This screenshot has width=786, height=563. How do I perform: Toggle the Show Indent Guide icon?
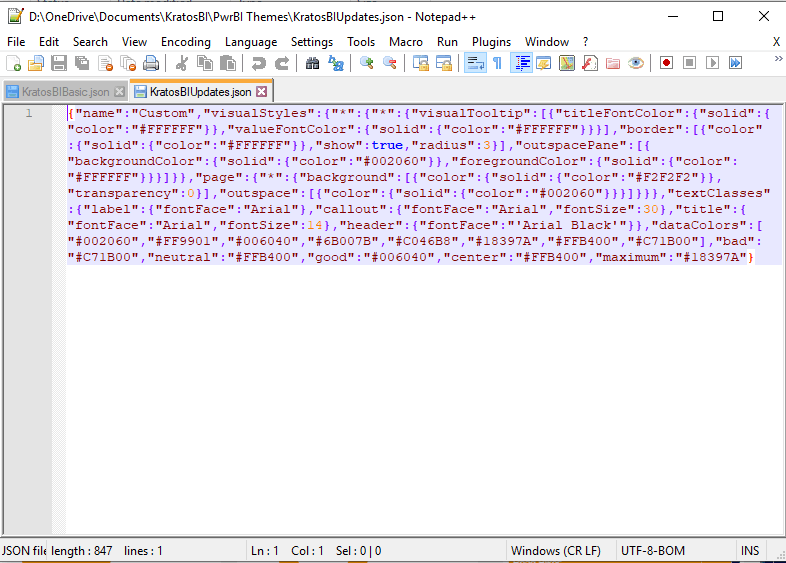click(521, 63)
